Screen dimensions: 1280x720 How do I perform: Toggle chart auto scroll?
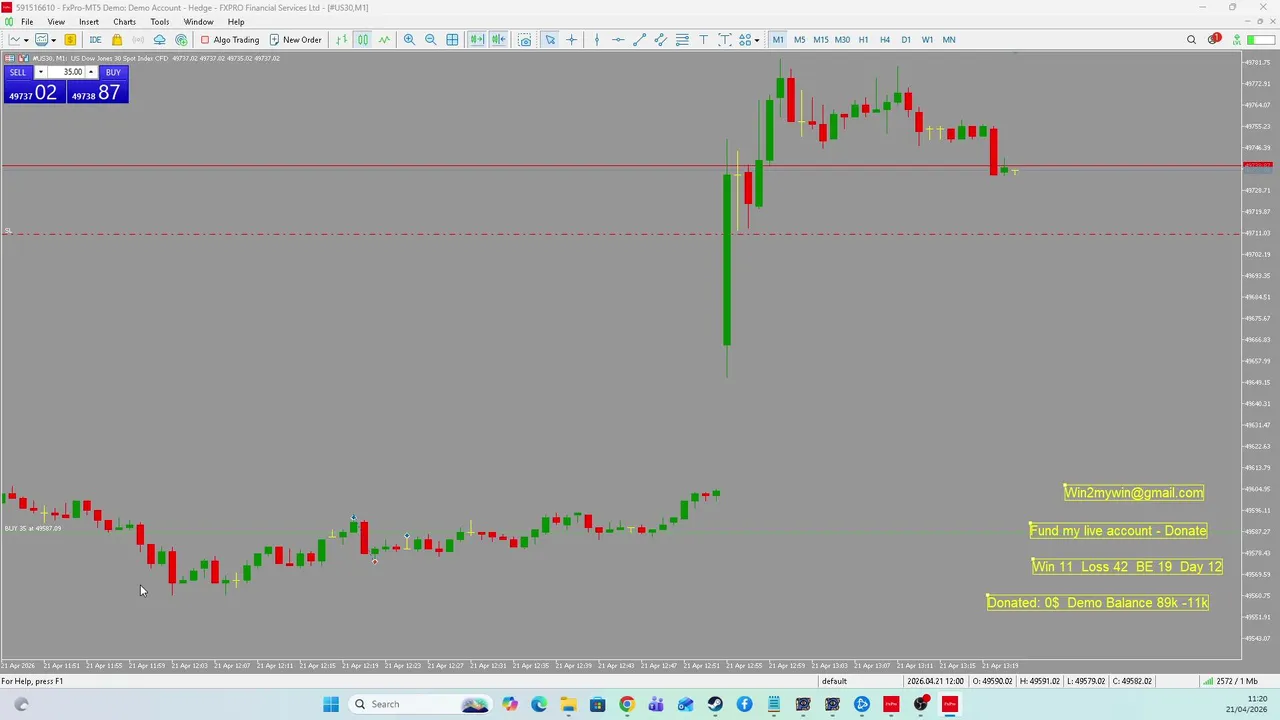(477, 40)
